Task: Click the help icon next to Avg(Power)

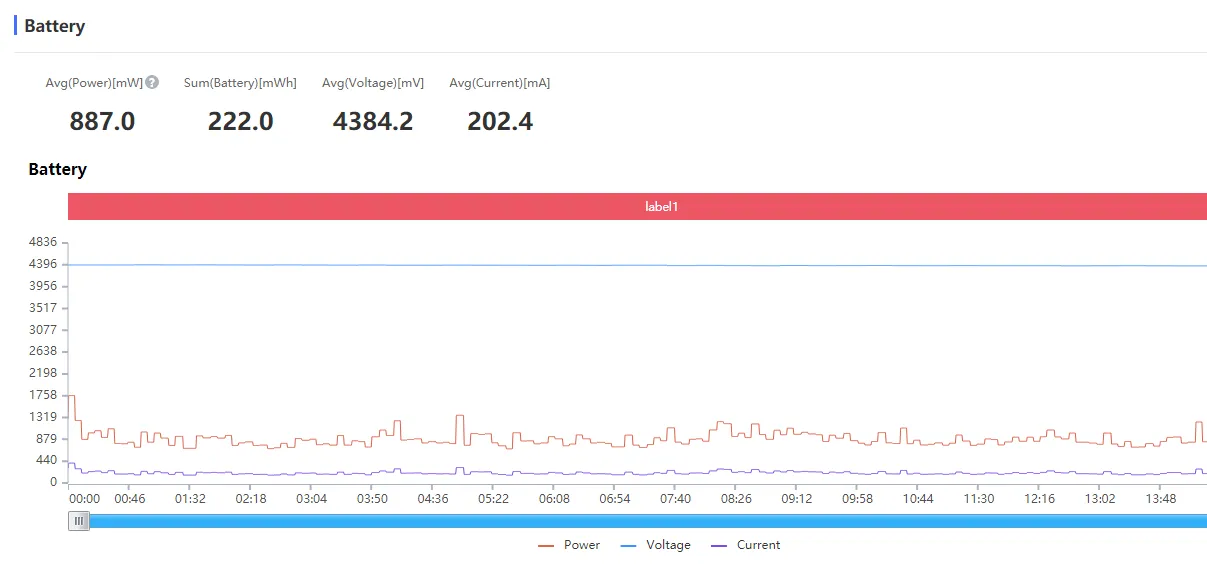Action: 152,82
